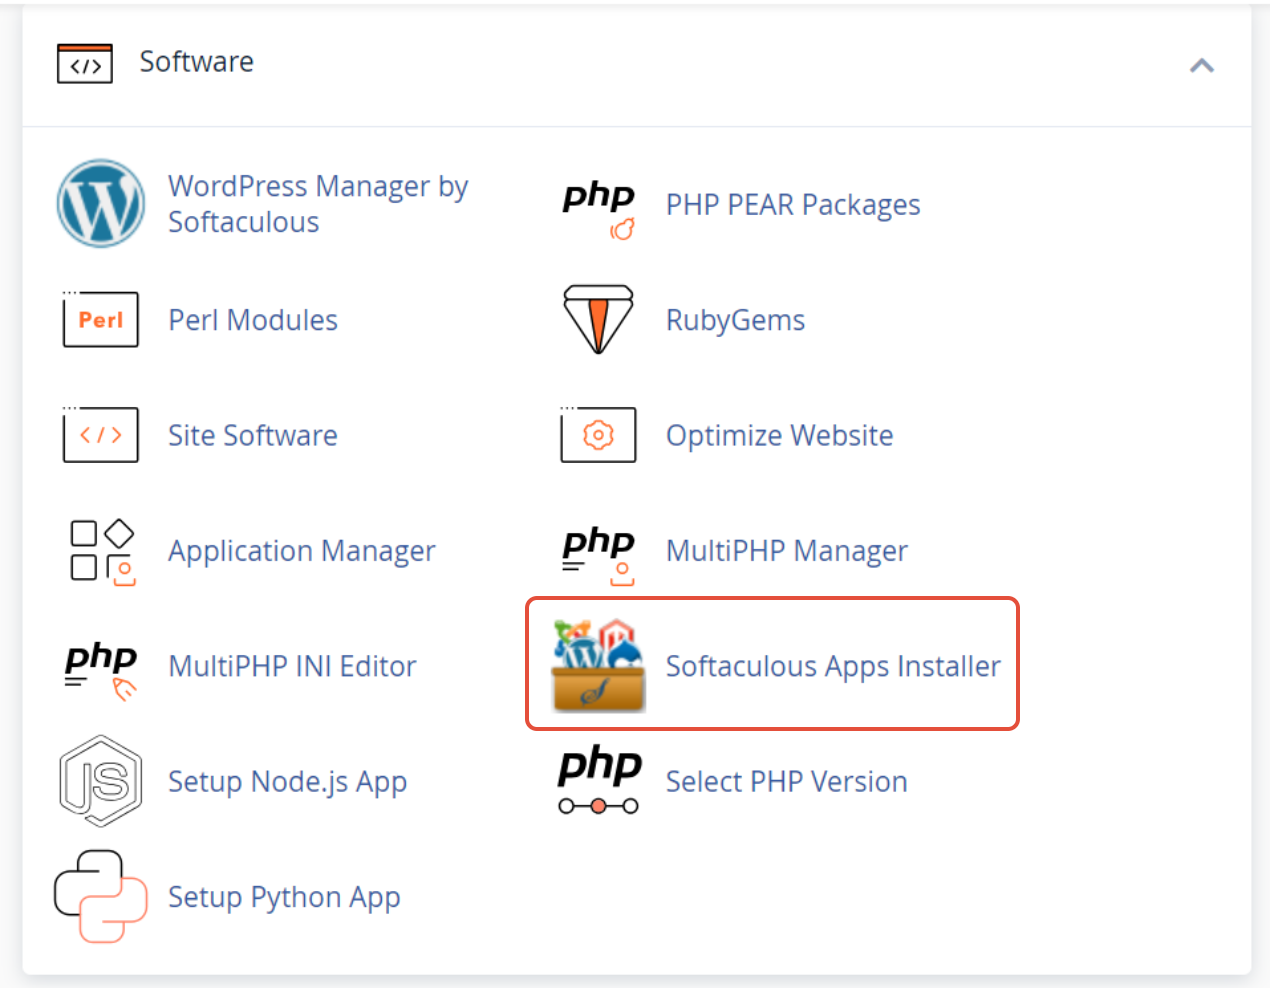Open the Application Manager link

tap(302, 551)
